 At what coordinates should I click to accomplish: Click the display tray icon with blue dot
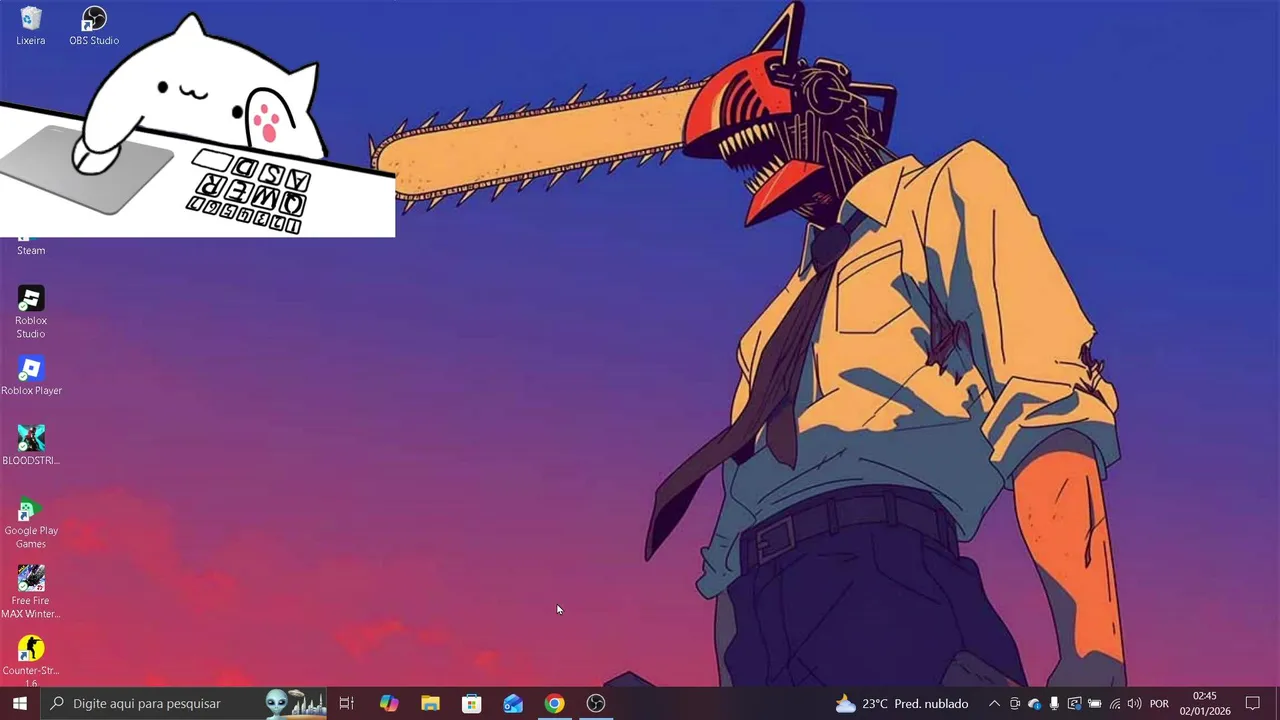coord(1074,704)
